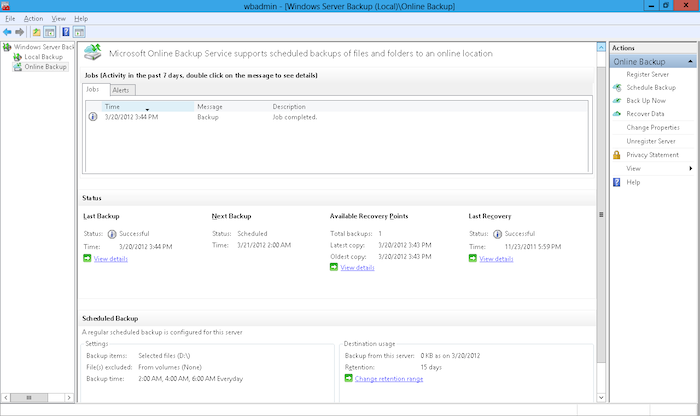The height and width of the screenshot is (416, 700).
Task: Open Recover Data in the Actions pane
Action: [x=647, y=114]
